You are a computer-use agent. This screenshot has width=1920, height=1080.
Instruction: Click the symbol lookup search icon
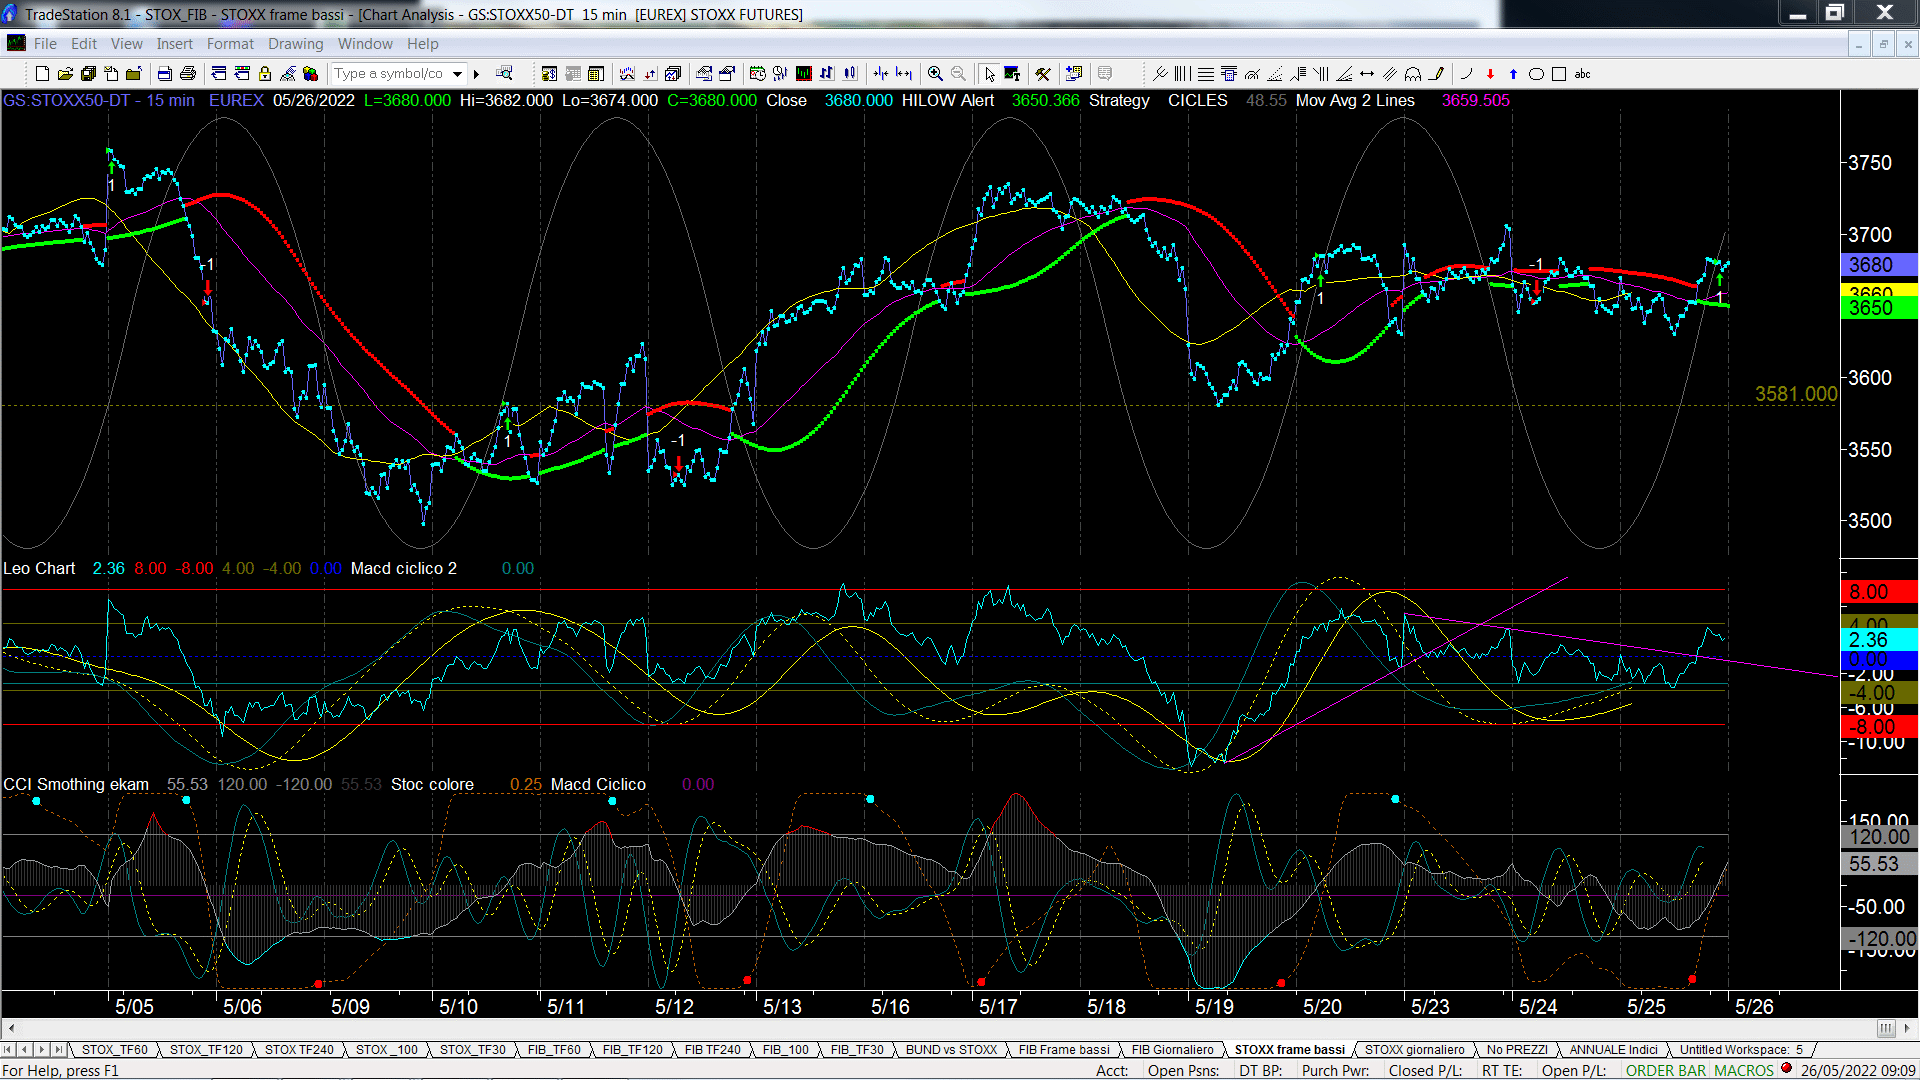point(504,74)
